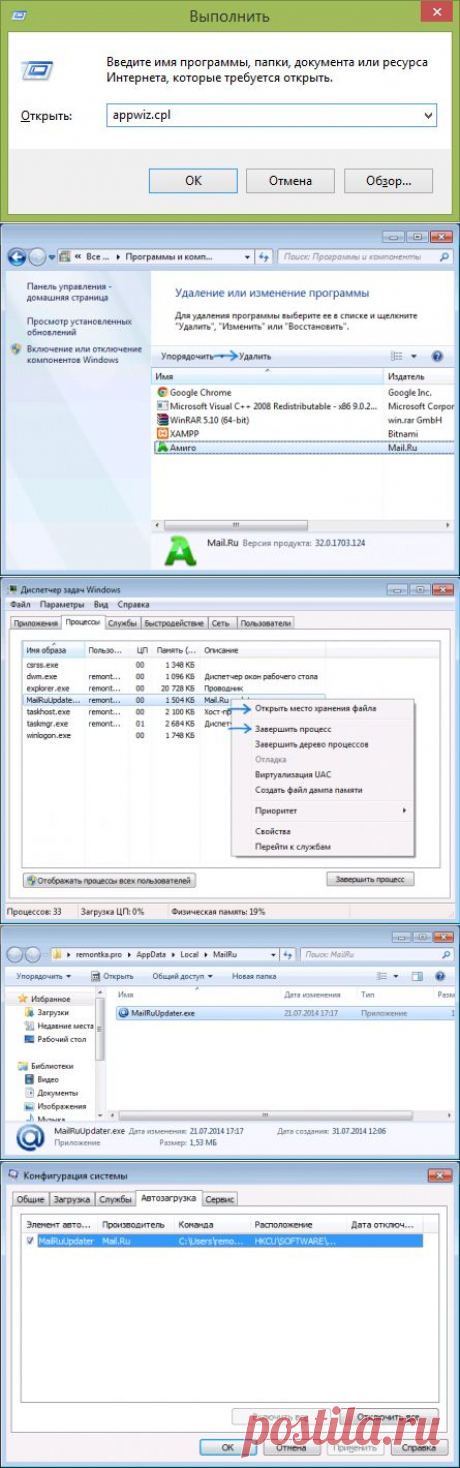
Task: Choose Создать файл дампа памяти
Action: click(309, 790)
